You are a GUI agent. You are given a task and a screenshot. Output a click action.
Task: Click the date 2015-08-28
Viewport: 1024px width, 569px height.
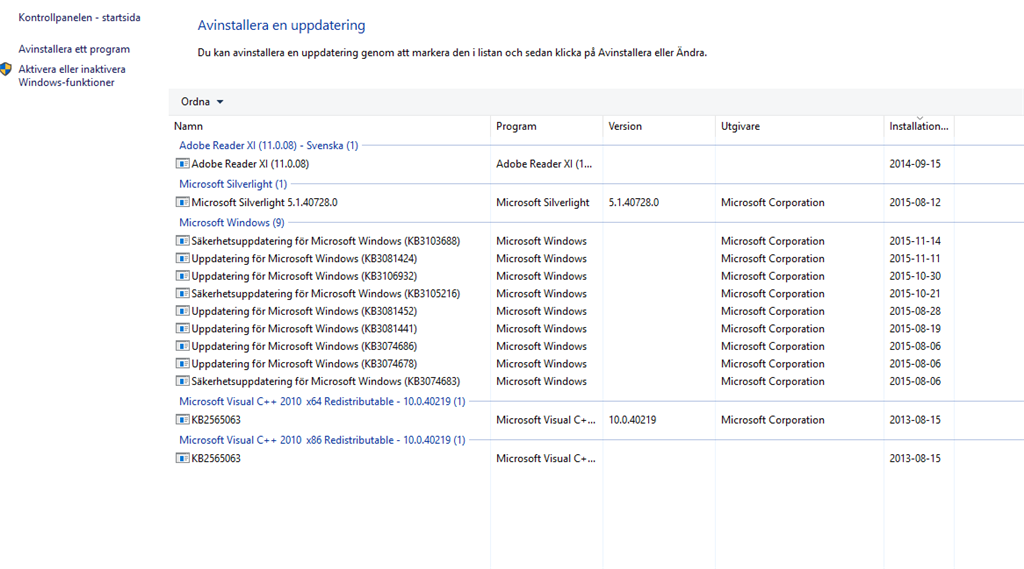tap(915, 312)
